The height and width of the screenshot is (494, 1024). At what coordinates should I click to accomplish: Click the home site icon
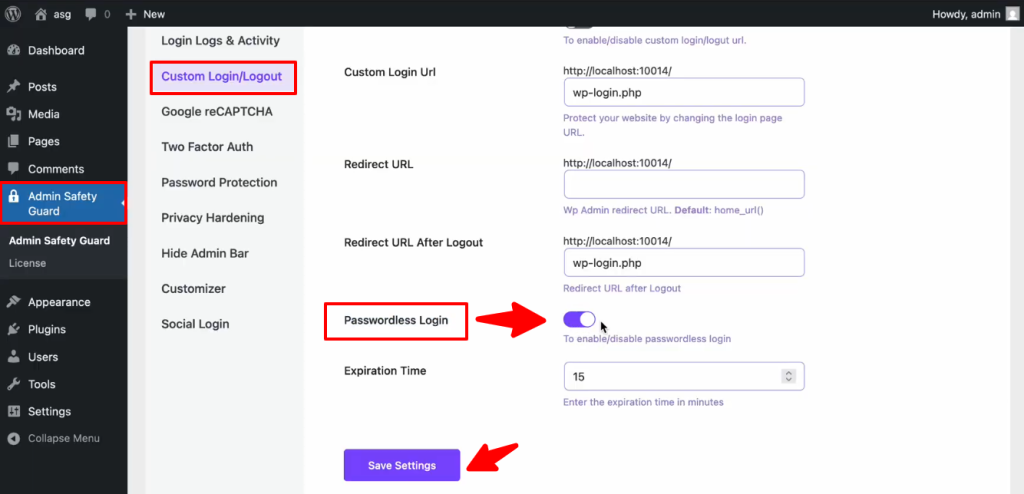41,14
